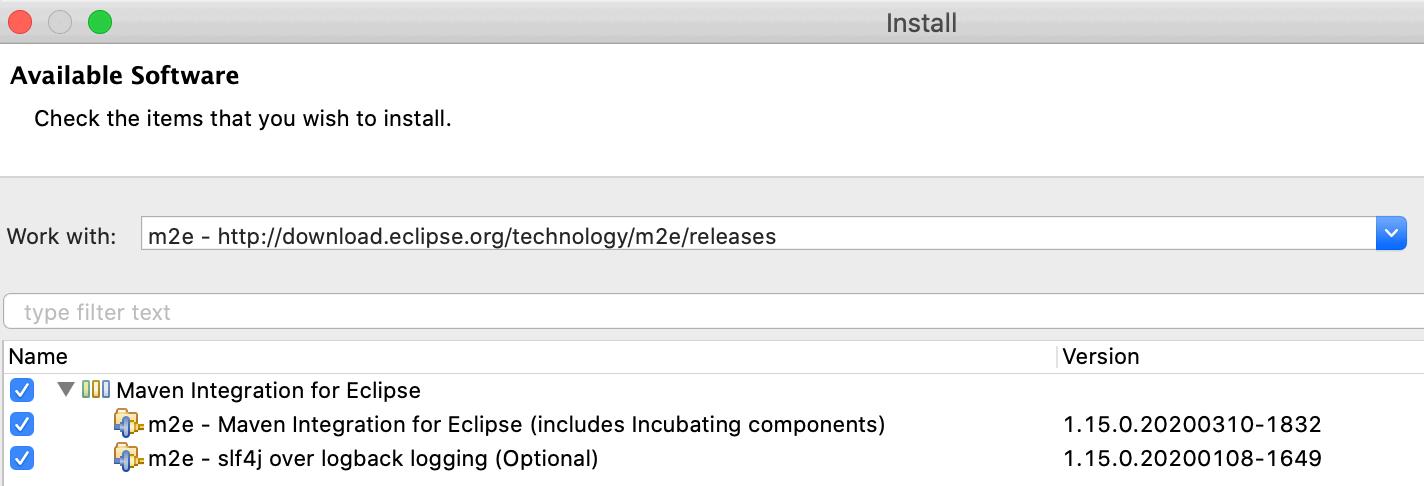Close the Install window with red button
This screenshot has height=486, width=1424.
point(21,21)
